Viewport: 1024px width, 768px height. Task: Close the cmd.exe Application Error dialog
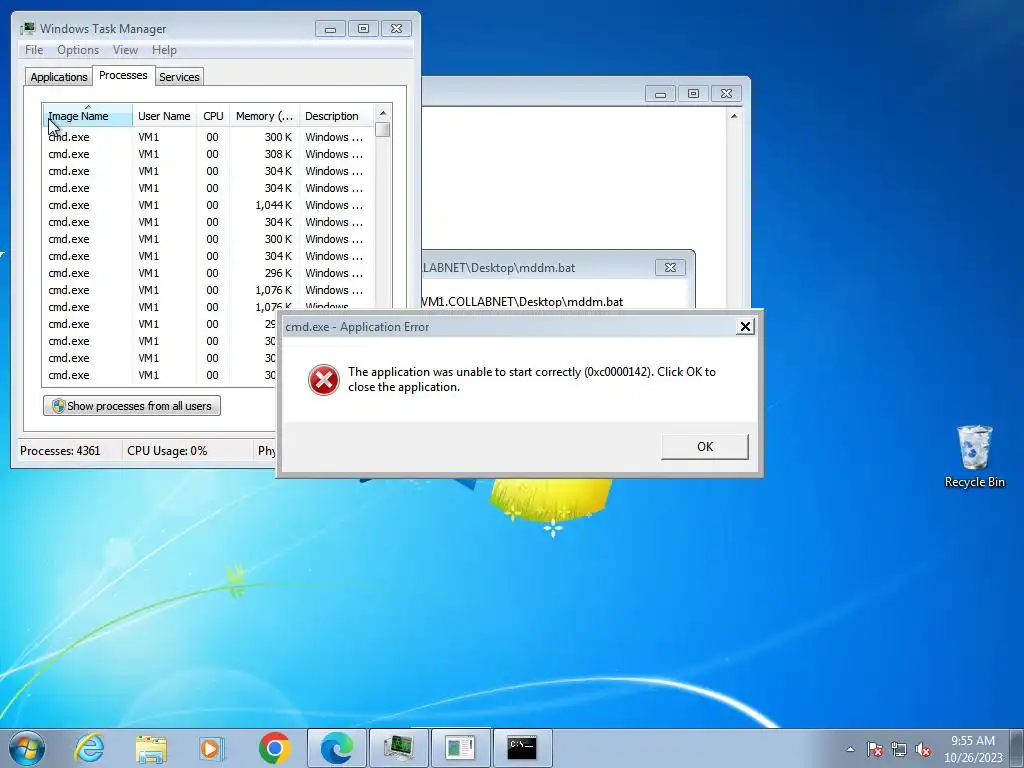[745, 327]
